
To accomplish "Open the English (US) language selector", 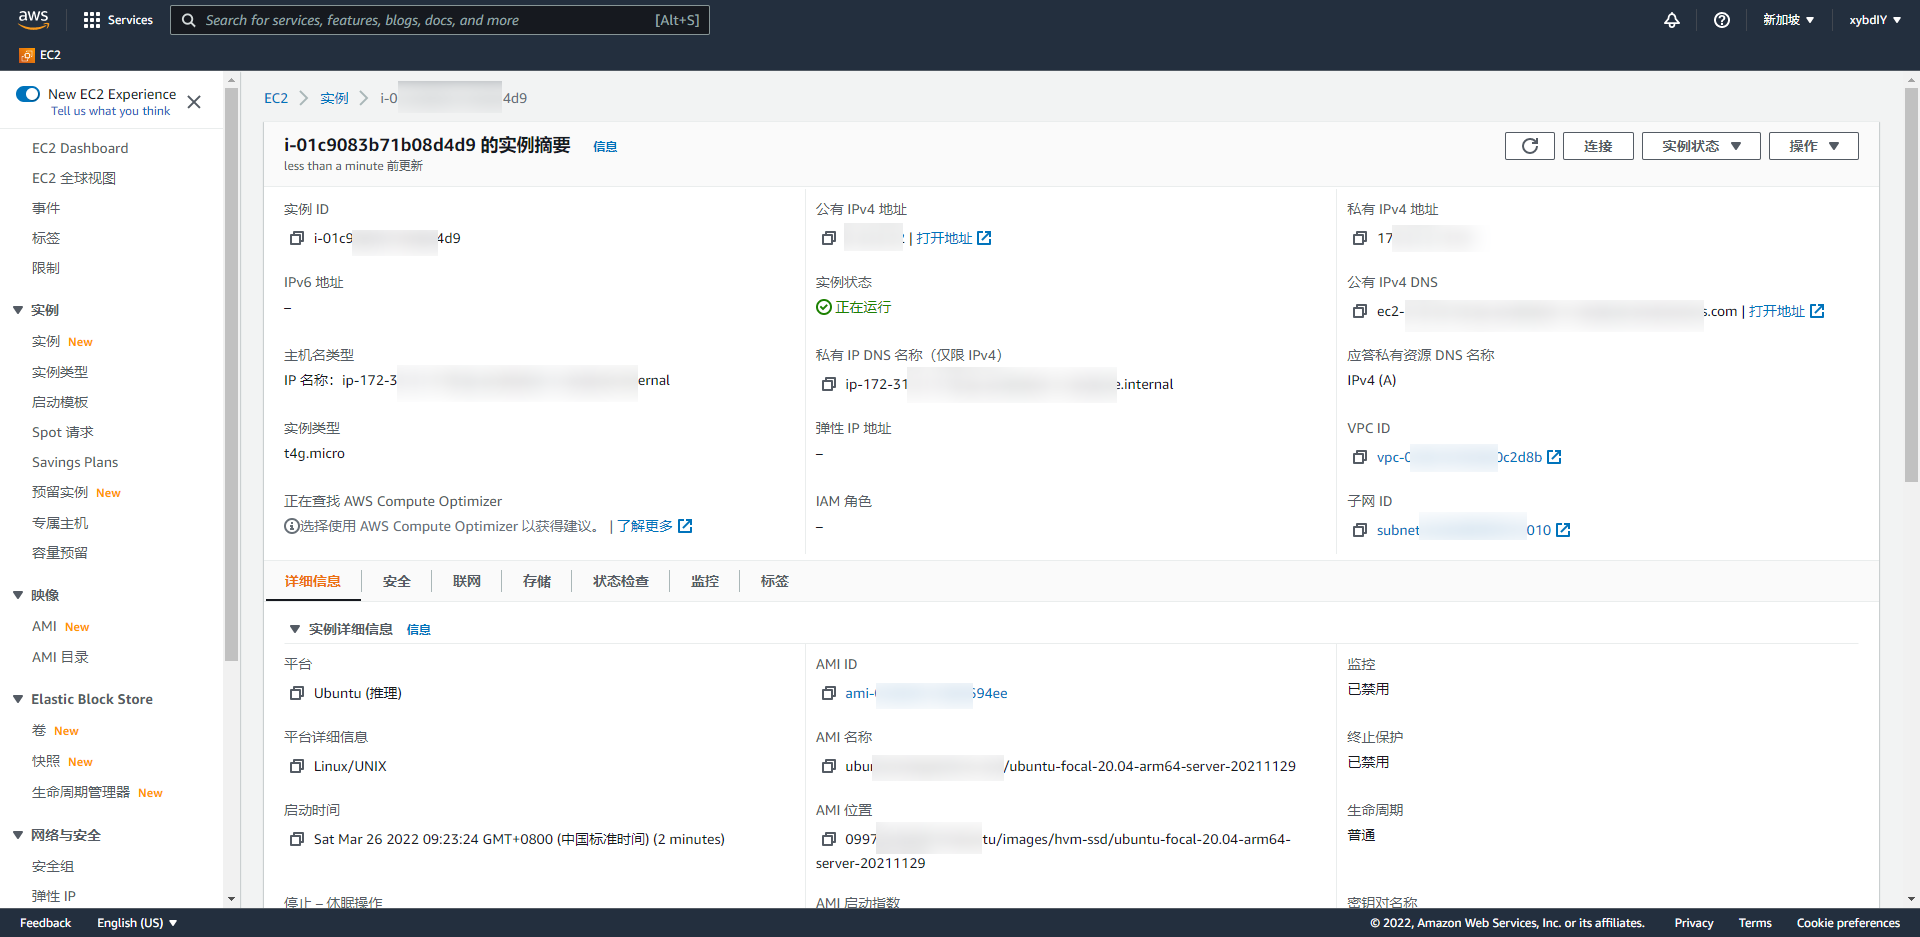I will pos(137,923).
